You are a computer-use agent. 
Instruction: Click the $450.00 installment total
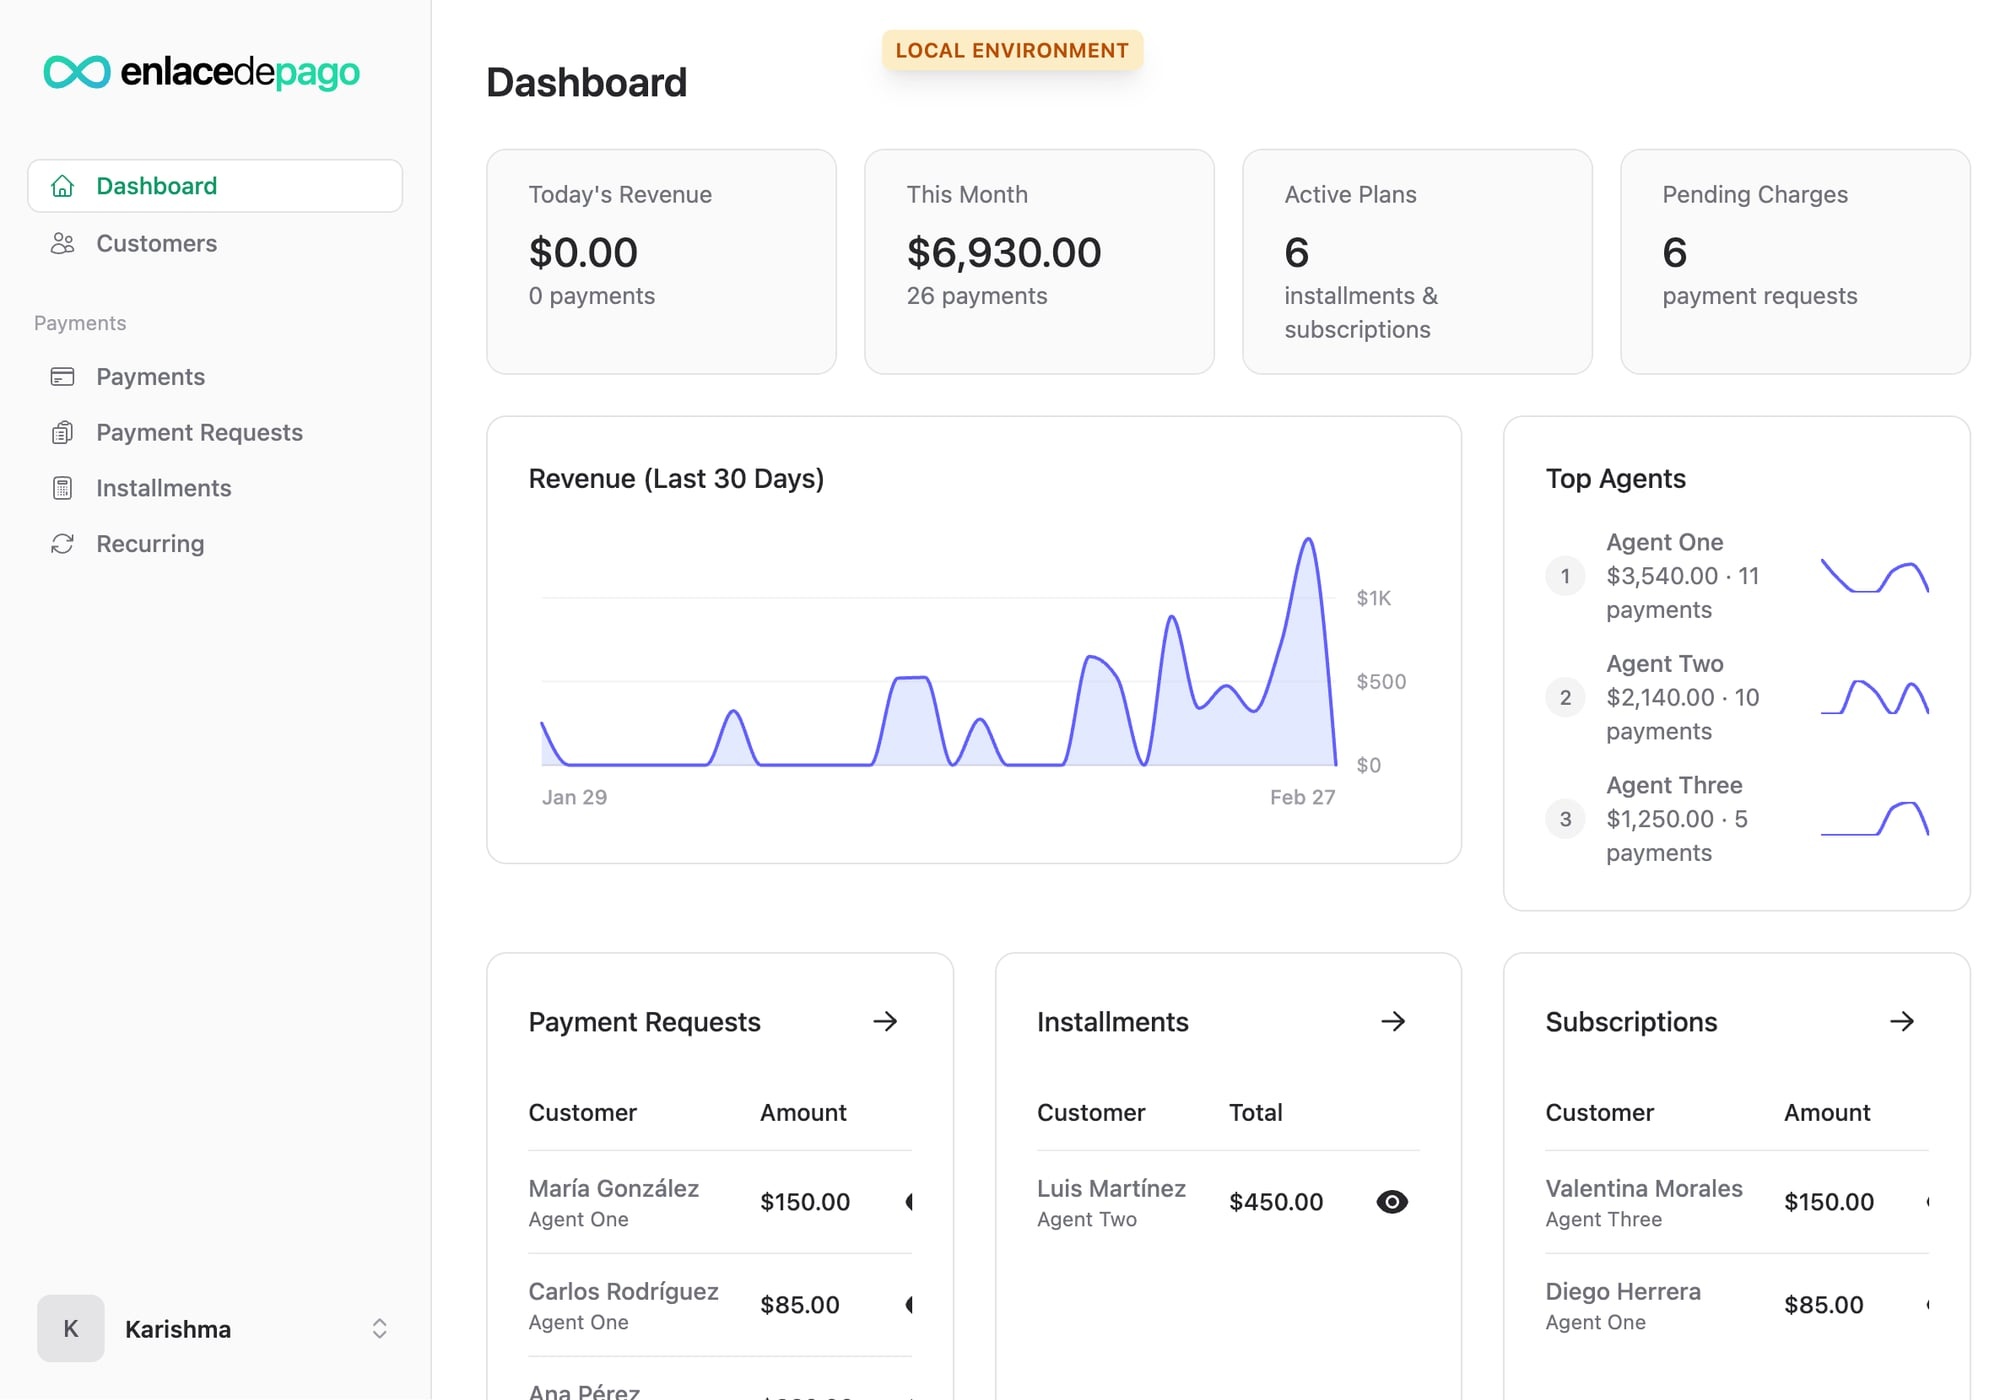(1276, 1202)
